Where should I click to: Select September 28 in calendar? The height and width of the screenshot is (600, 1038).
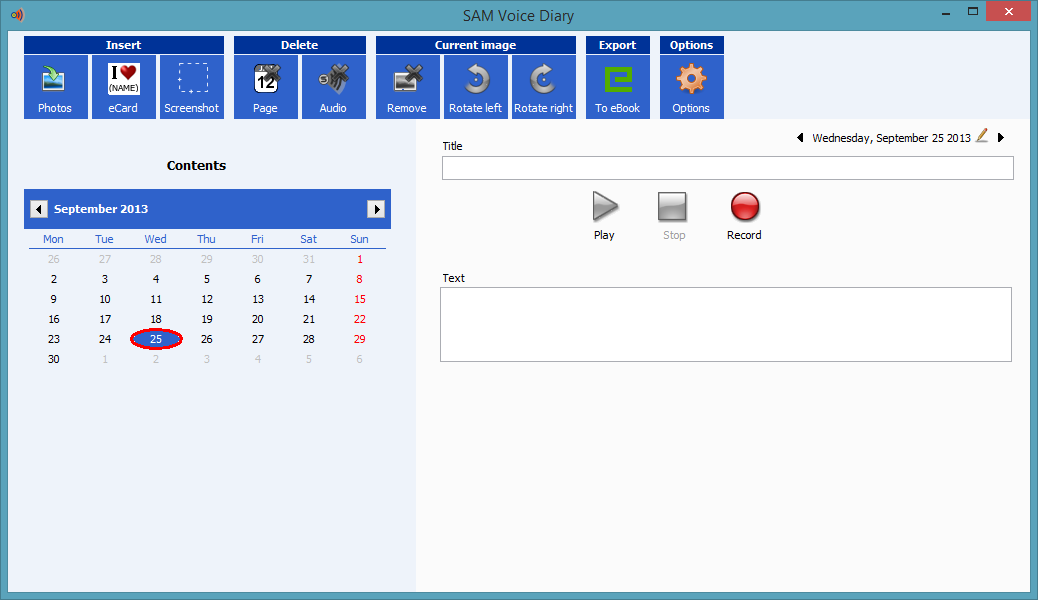click(x=308, y=339)
